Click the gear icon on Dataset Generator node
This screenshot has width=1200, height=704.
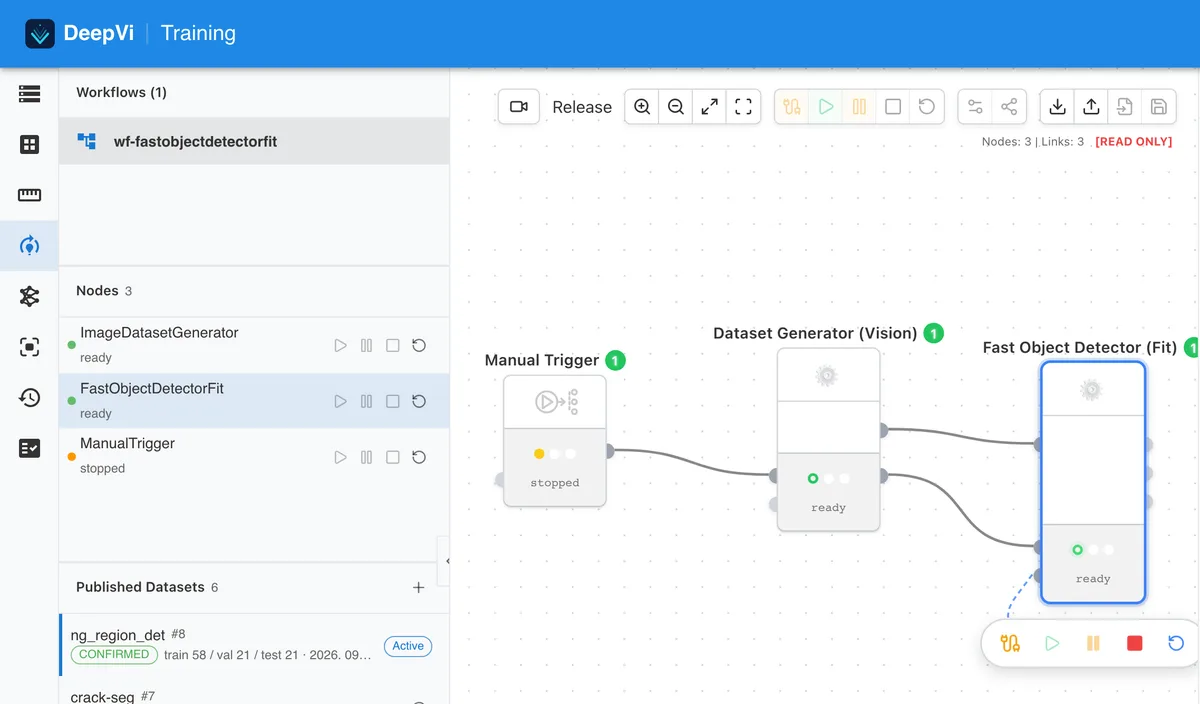click(826, 376)
